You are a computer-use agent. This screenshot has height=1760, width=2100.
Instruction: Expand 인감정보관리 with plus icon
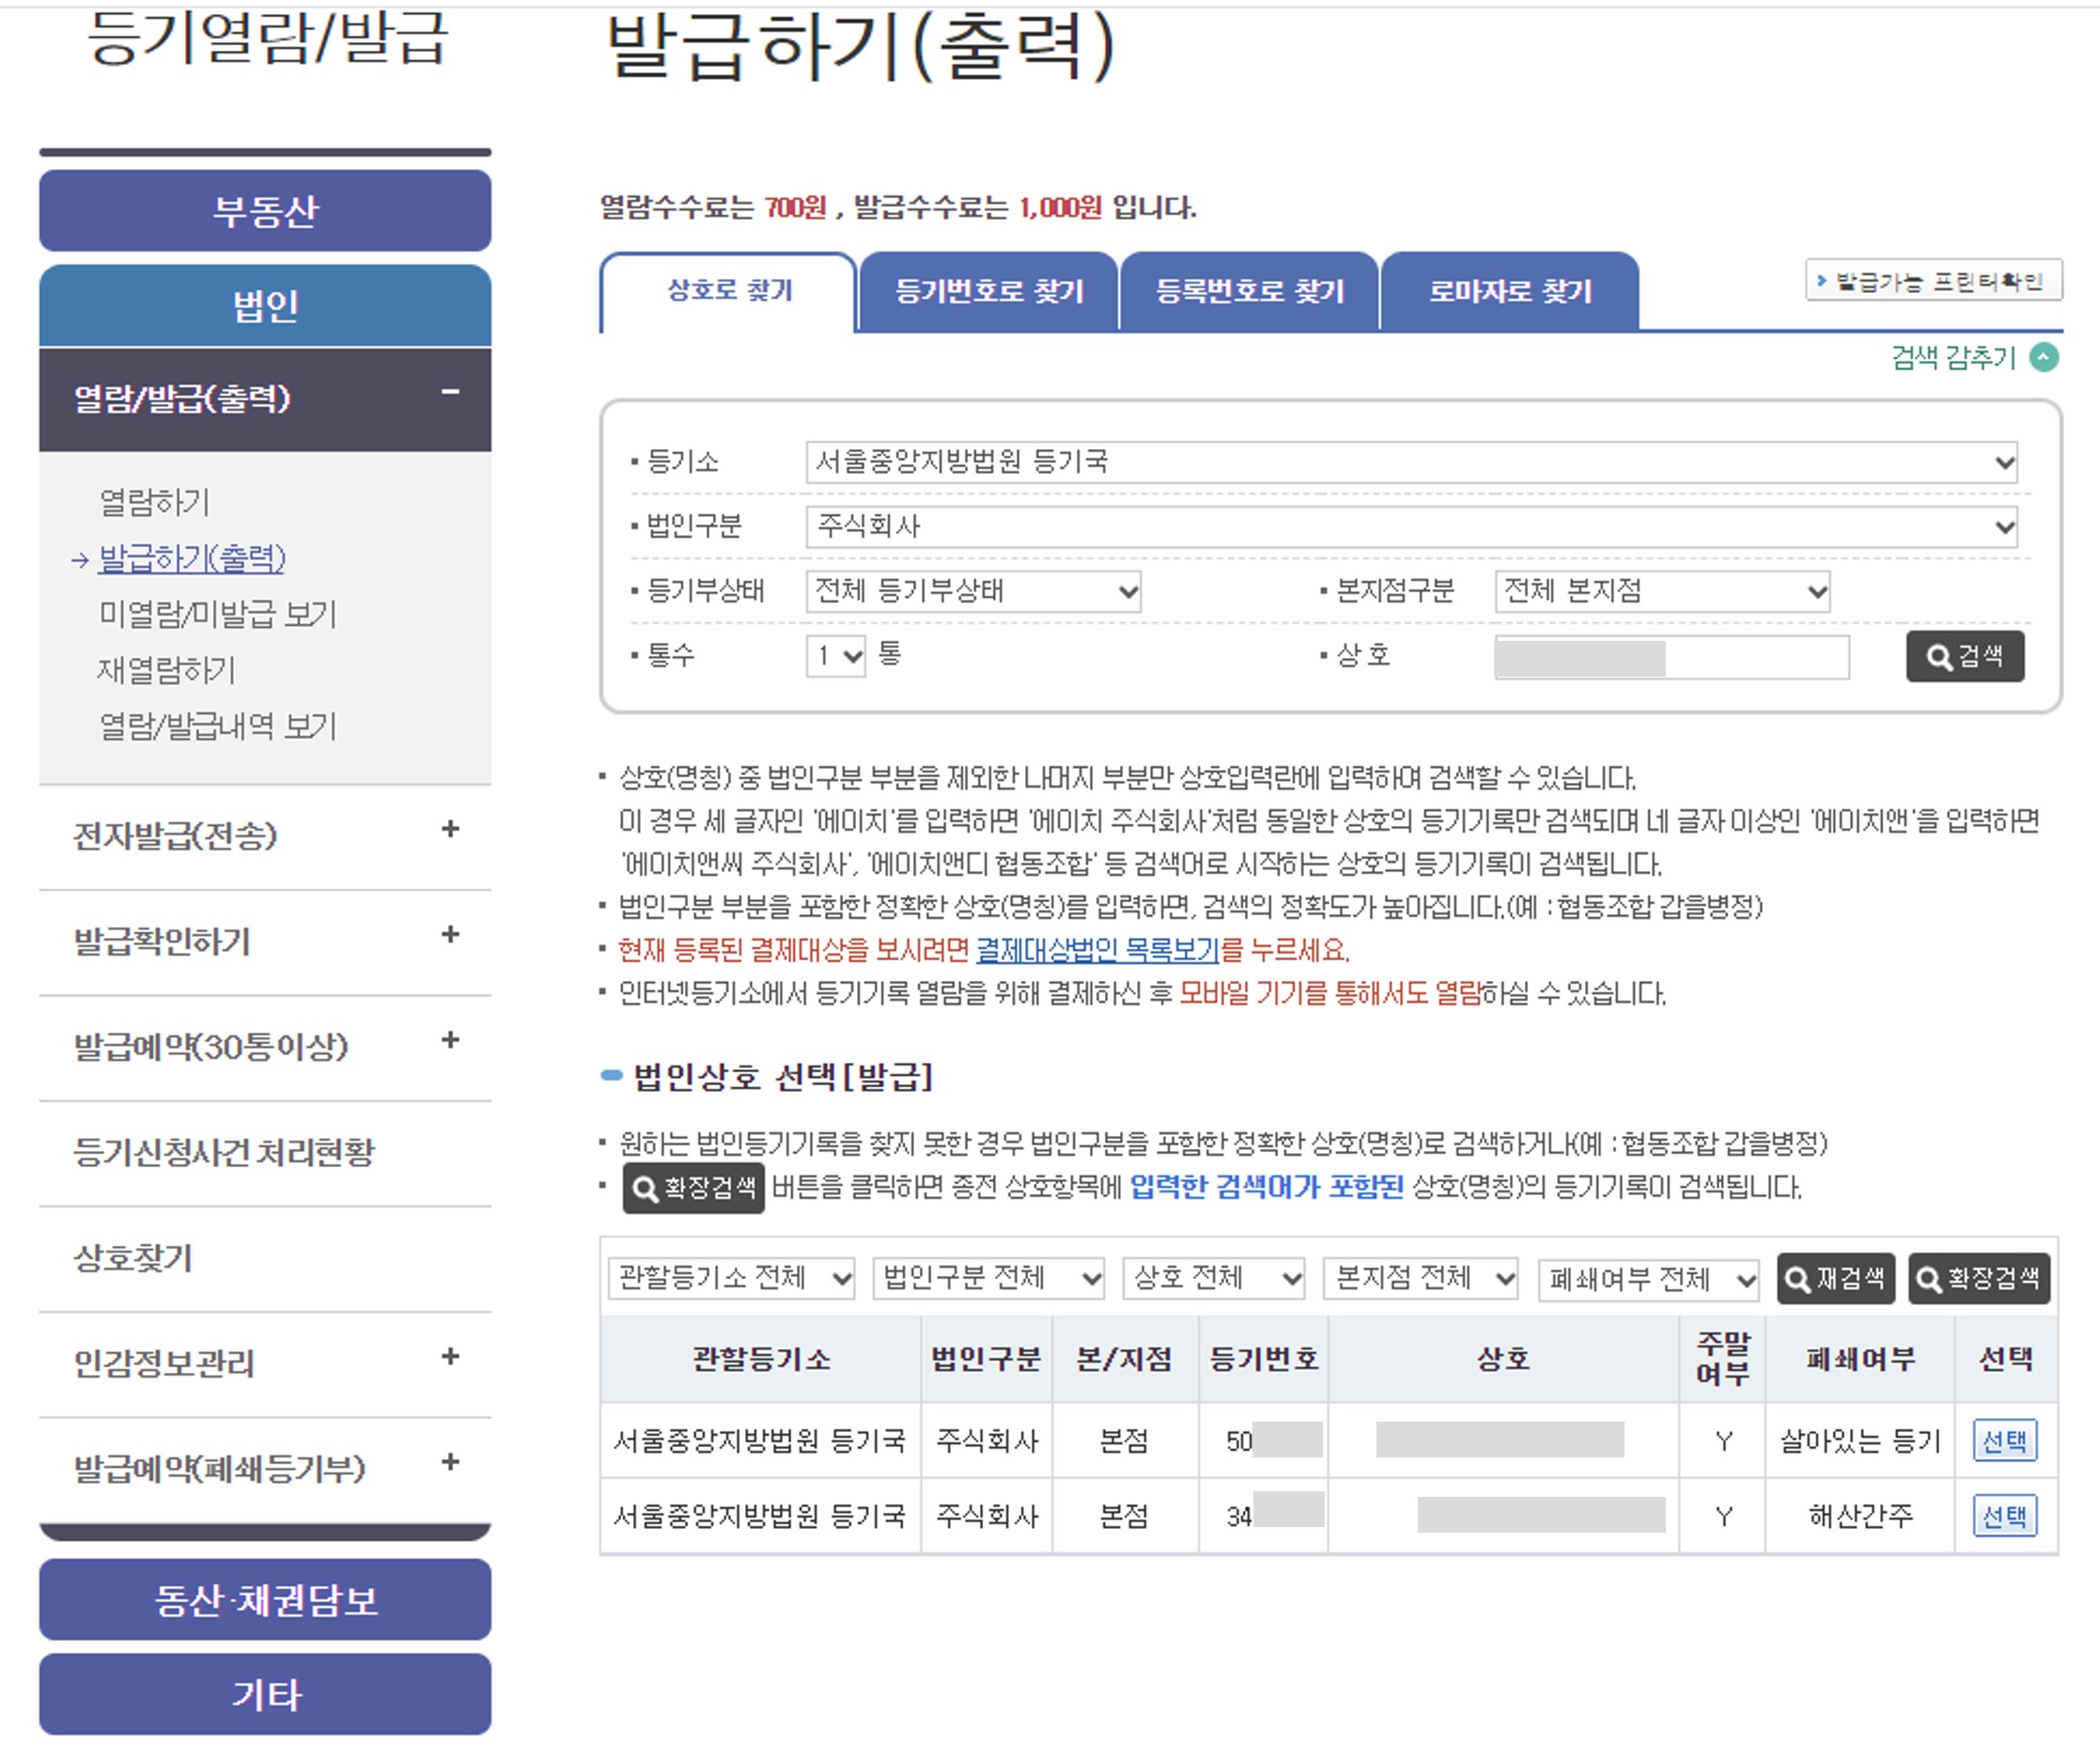point(450,1357)
